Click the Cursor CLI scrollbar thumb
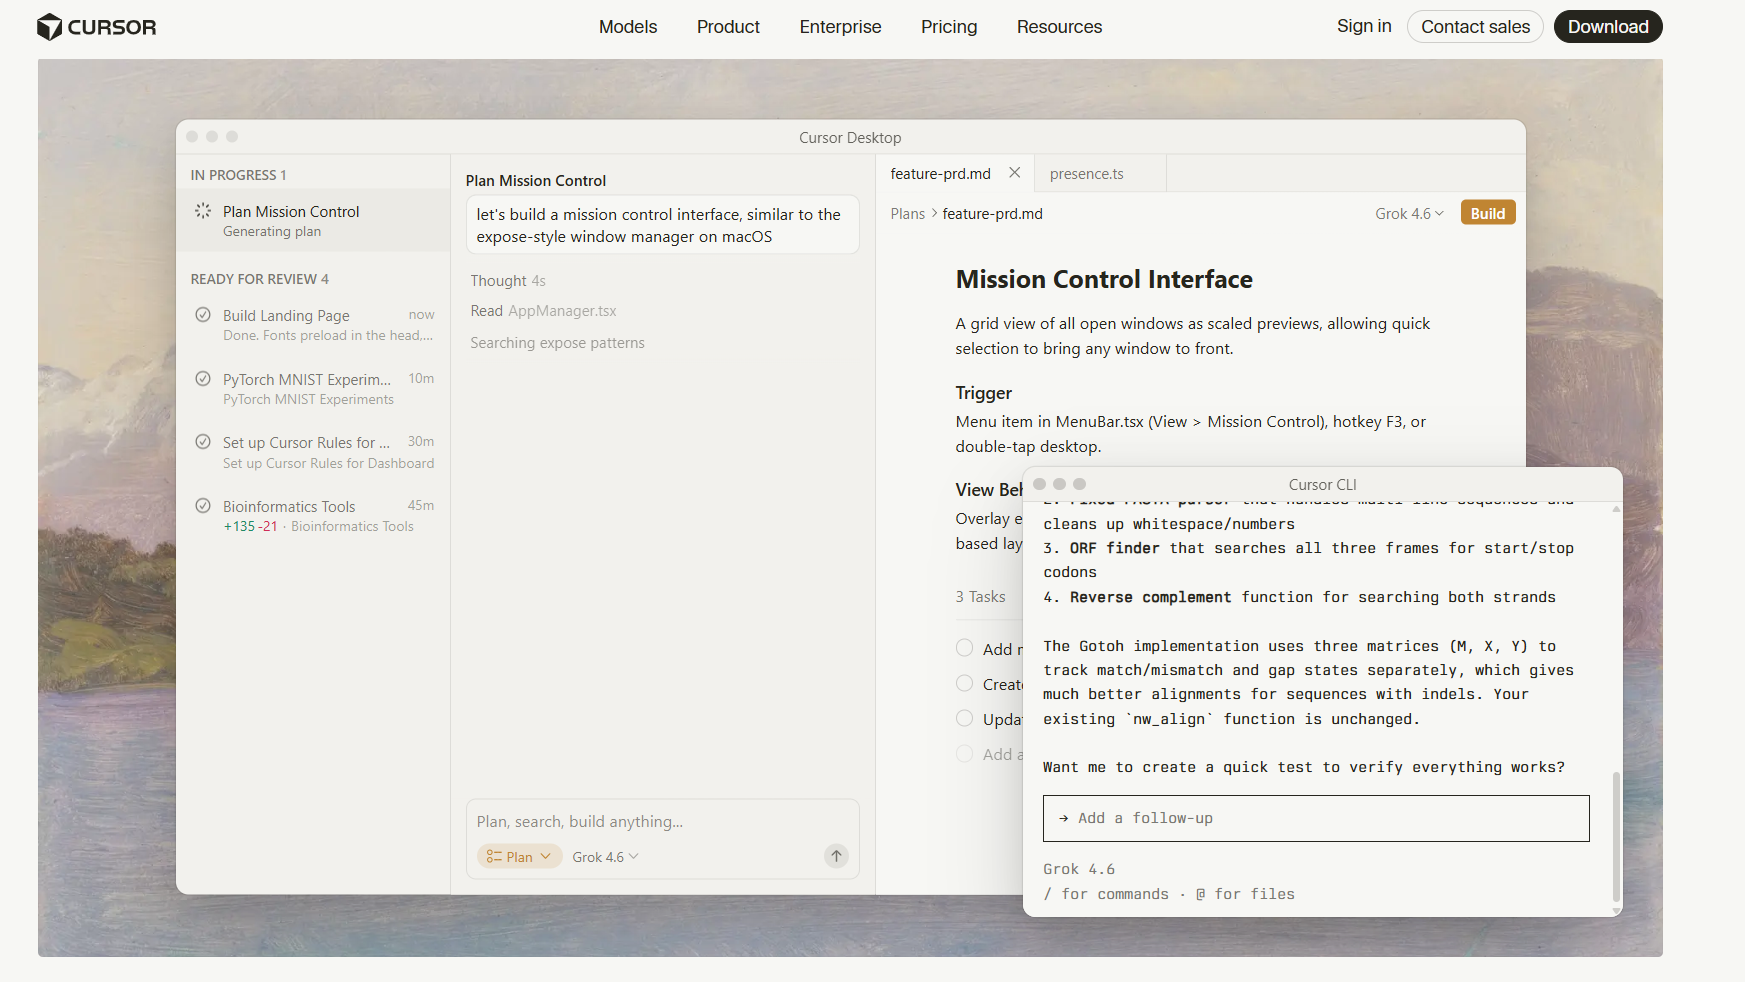The width and height of the screenshot is (1745, 982). (x=1616, y=836)
